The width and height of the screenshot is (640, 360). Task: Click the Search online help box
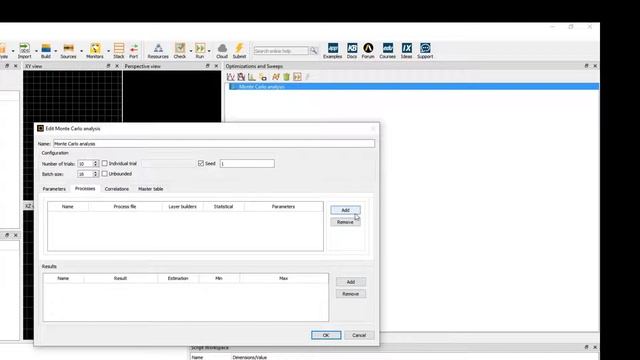click(x=281, y=51)
